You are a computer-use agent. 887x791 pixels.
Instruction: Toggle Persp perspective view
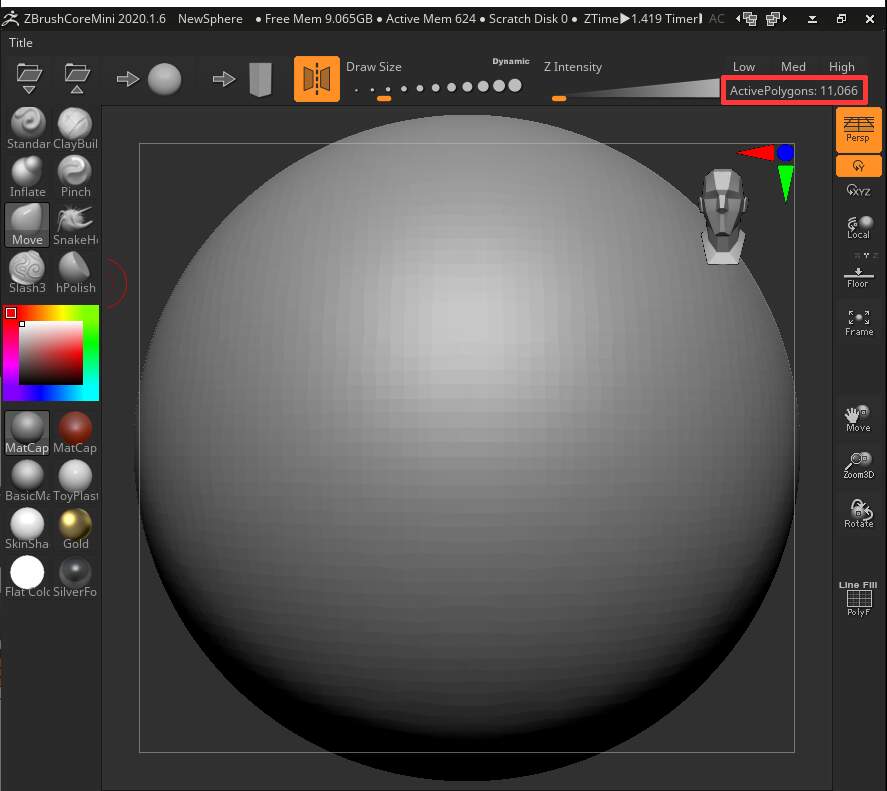pos(859,130)
